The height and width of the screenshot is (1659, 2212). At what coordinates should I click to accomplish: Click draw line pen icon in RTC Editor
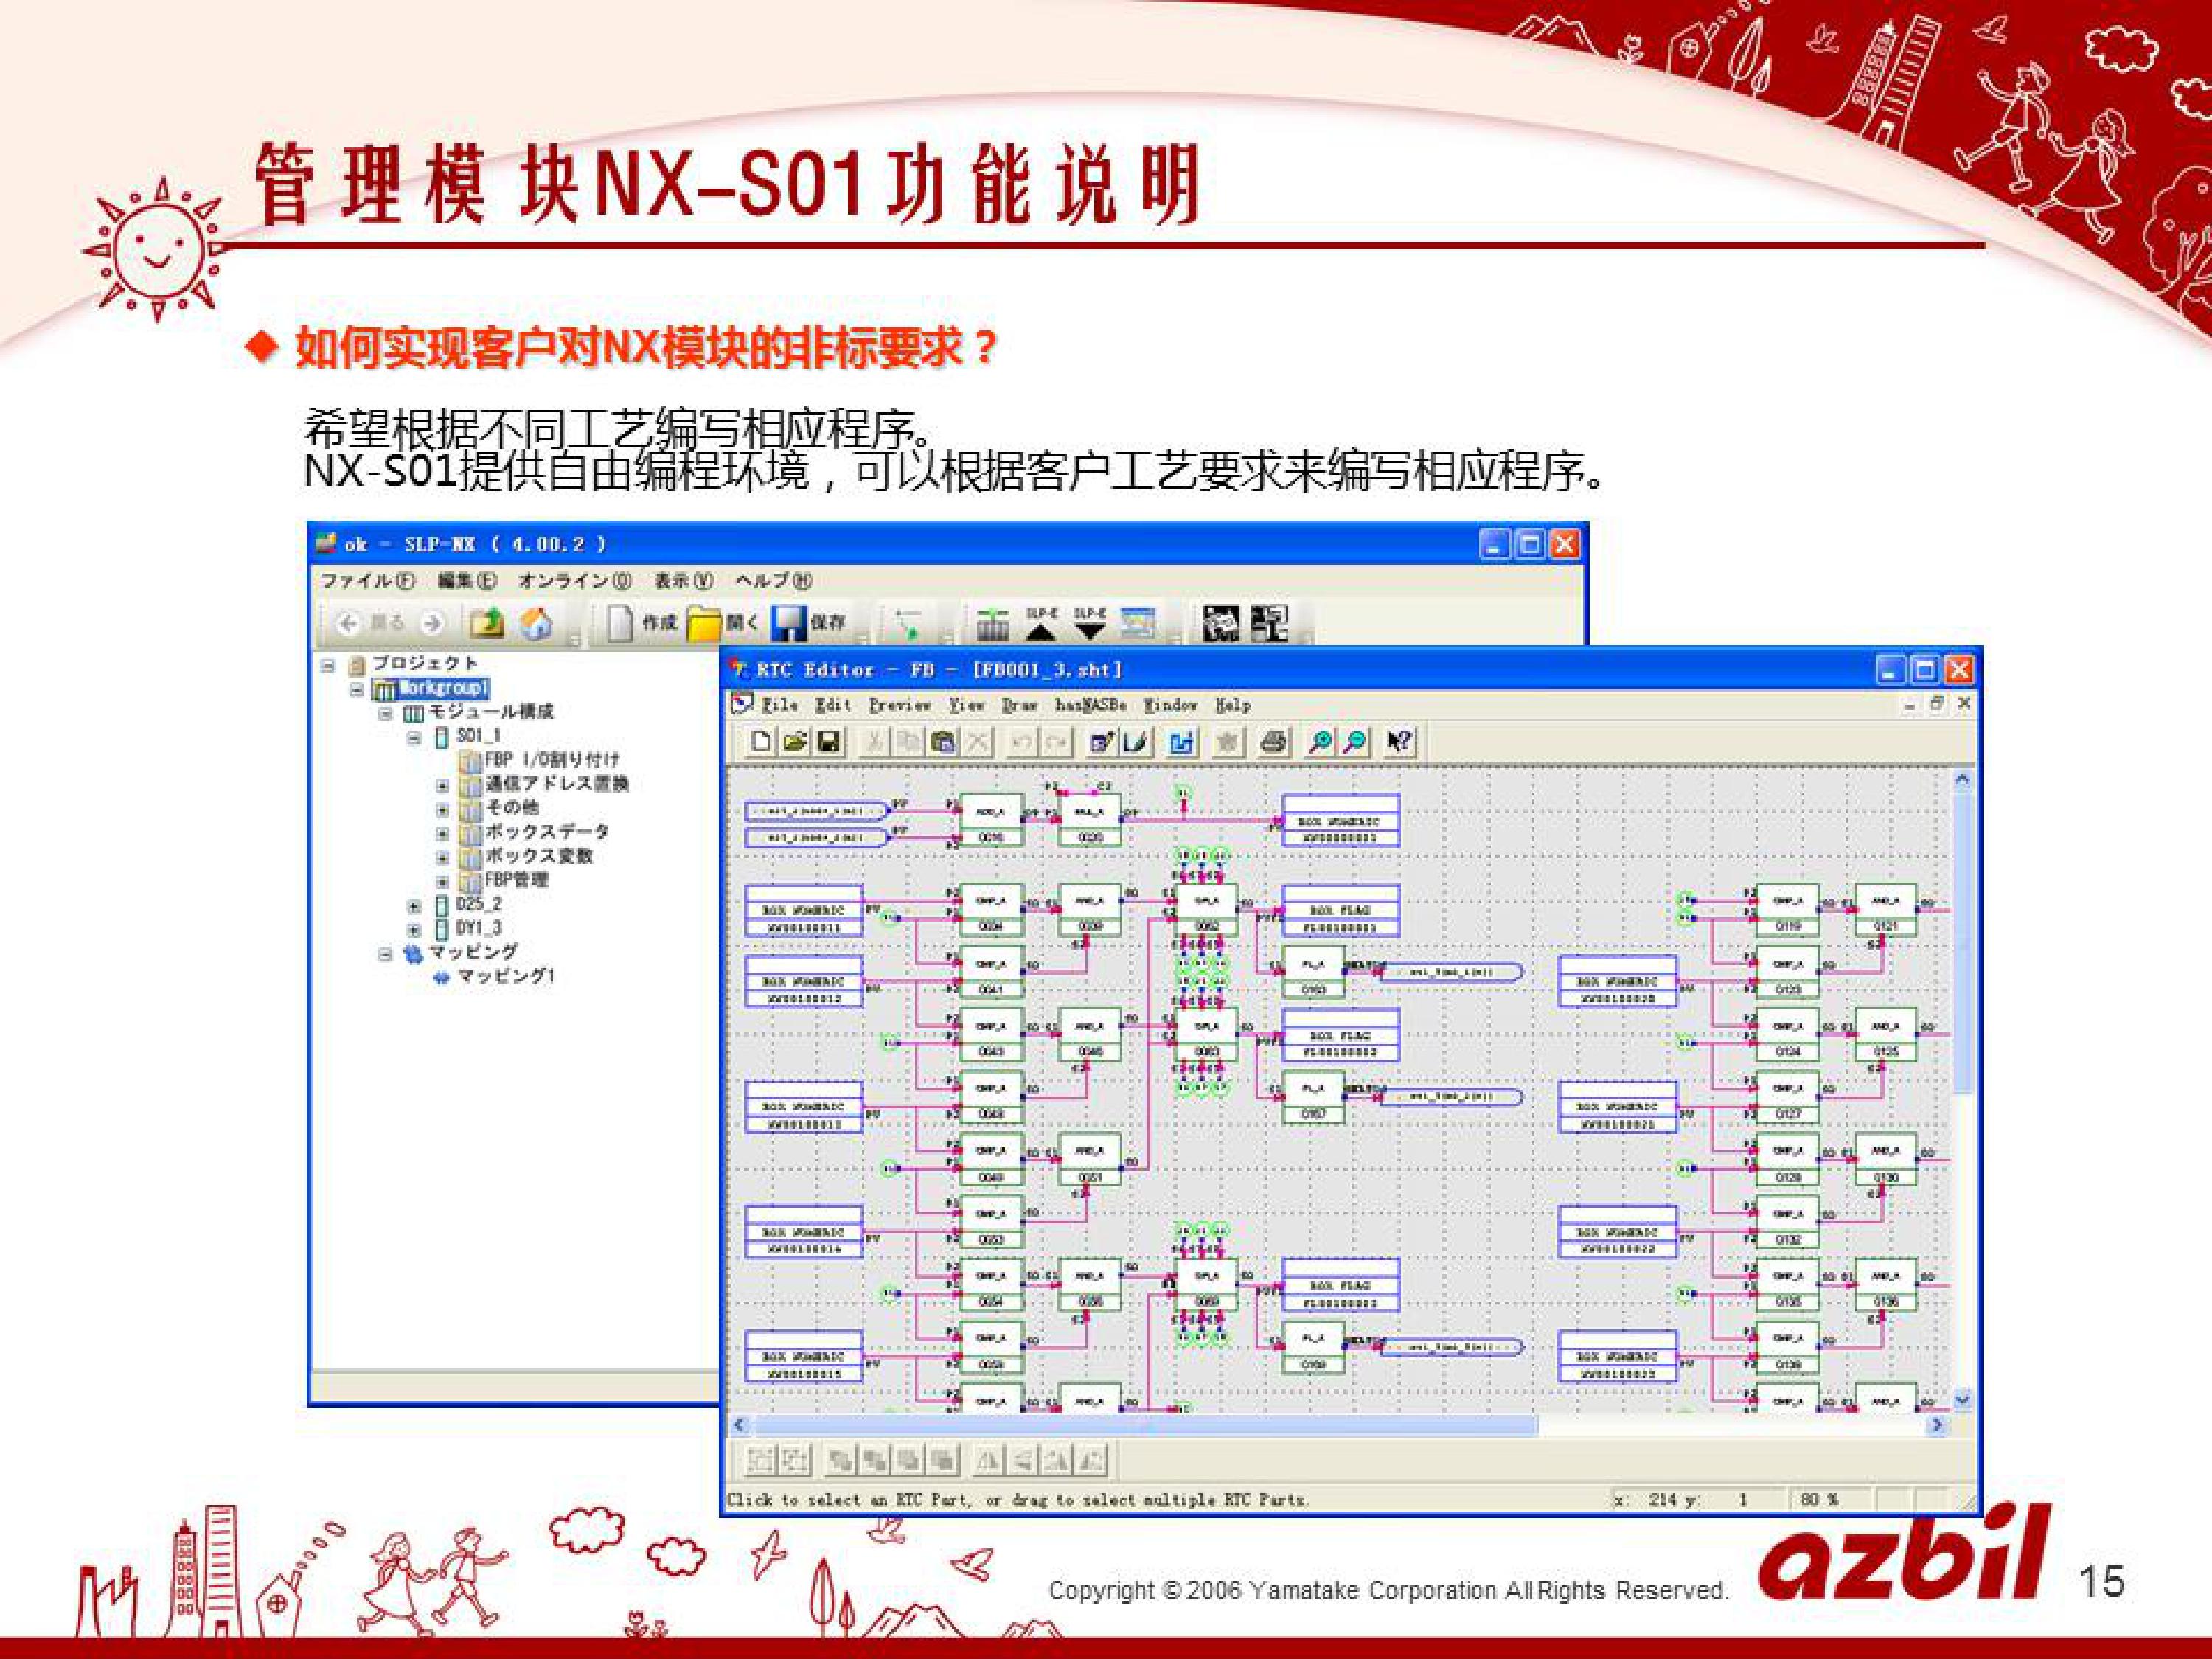tap(1136, 741)
